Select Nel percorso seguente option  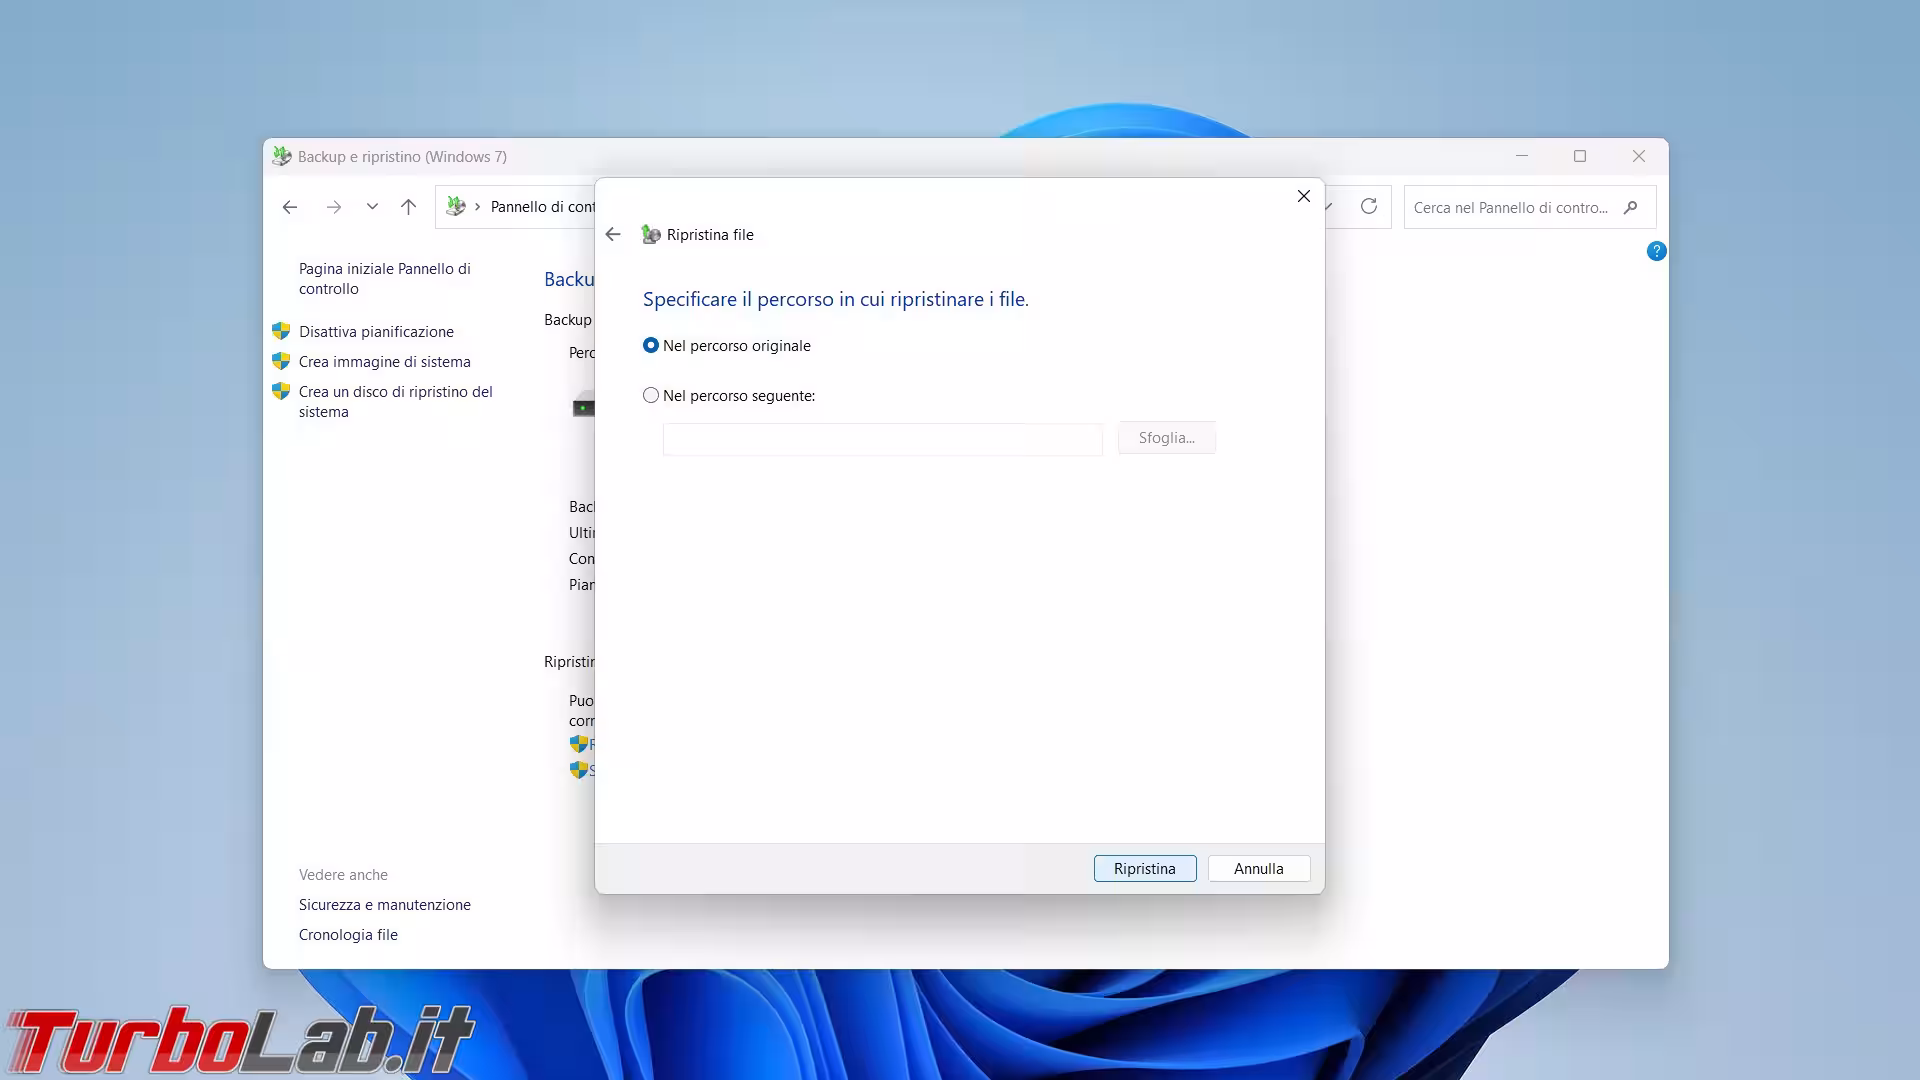click(x=651, y=395)
